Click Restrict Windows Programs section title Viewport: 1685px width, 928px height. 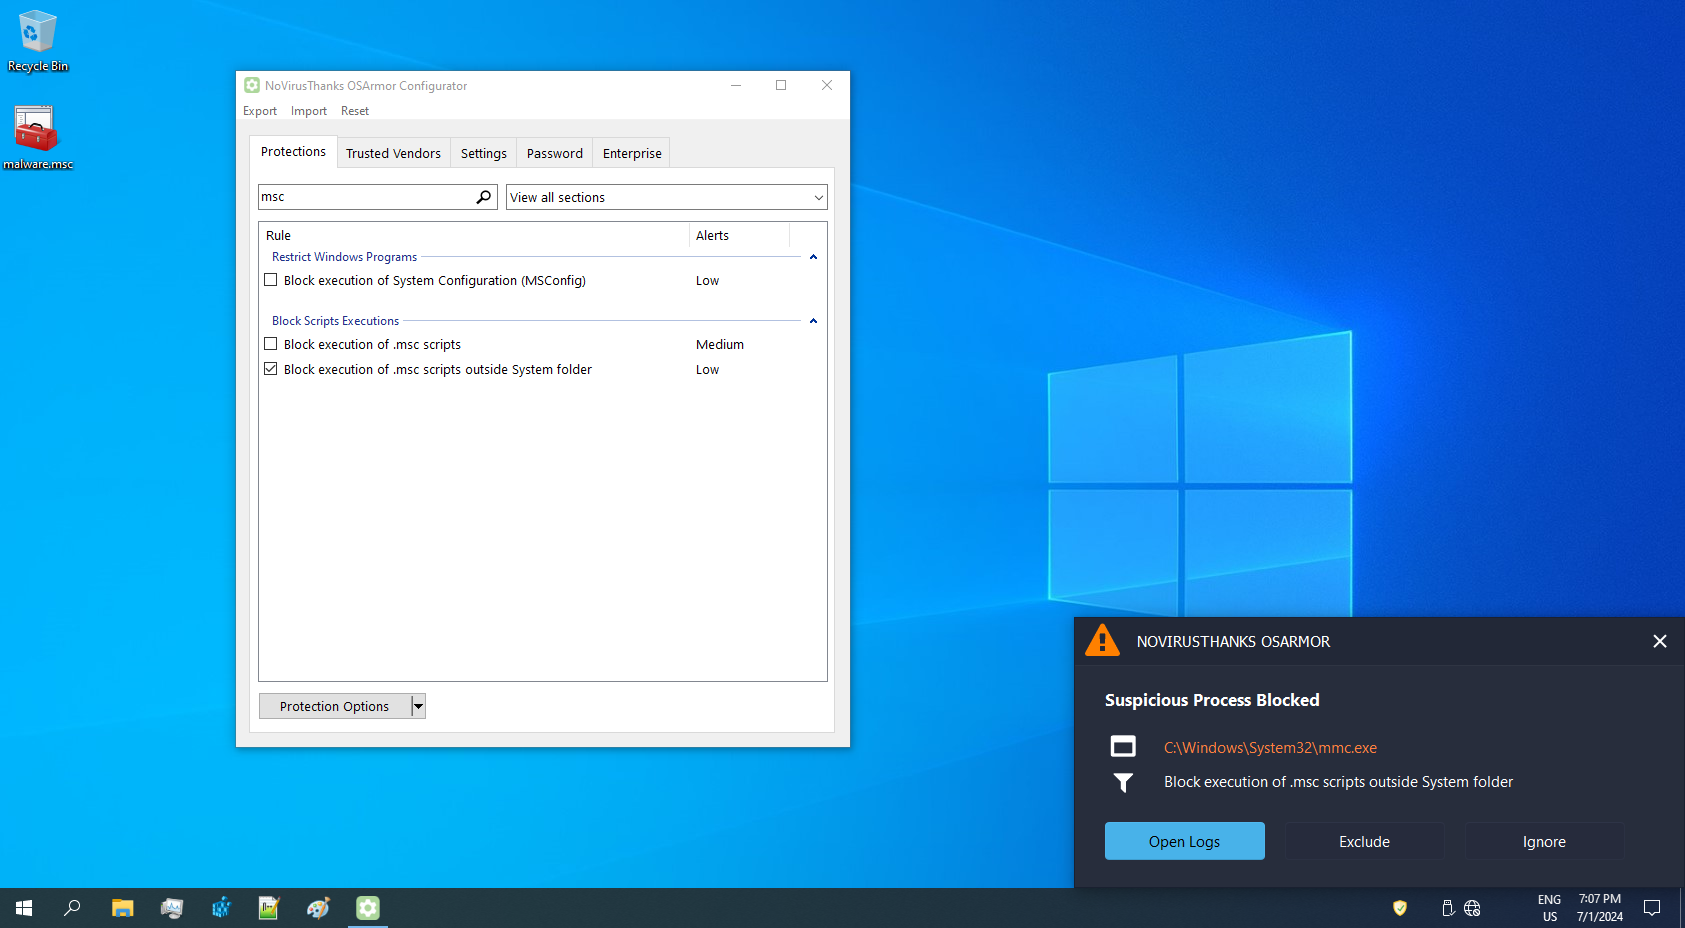tap(344, 257)
